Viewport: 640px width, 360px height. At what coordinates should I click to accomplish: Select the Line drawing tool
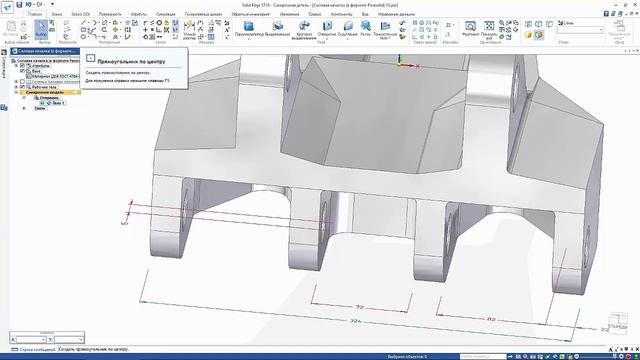pyautogui.click(x=84, y=23)
